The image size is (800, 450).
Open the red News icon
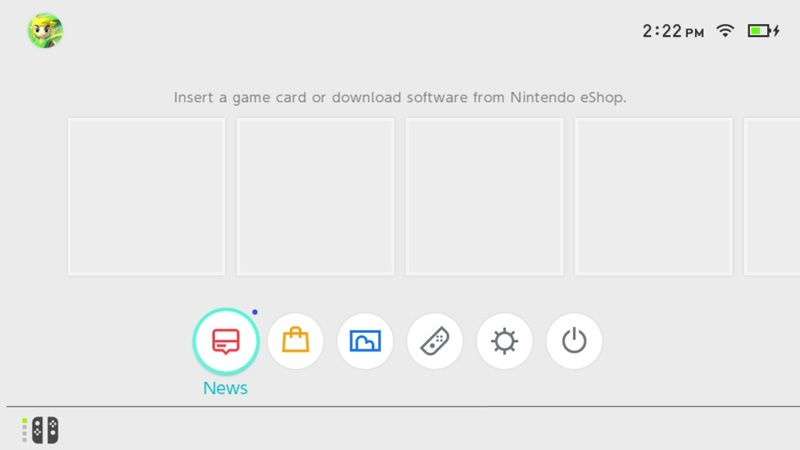226,341
